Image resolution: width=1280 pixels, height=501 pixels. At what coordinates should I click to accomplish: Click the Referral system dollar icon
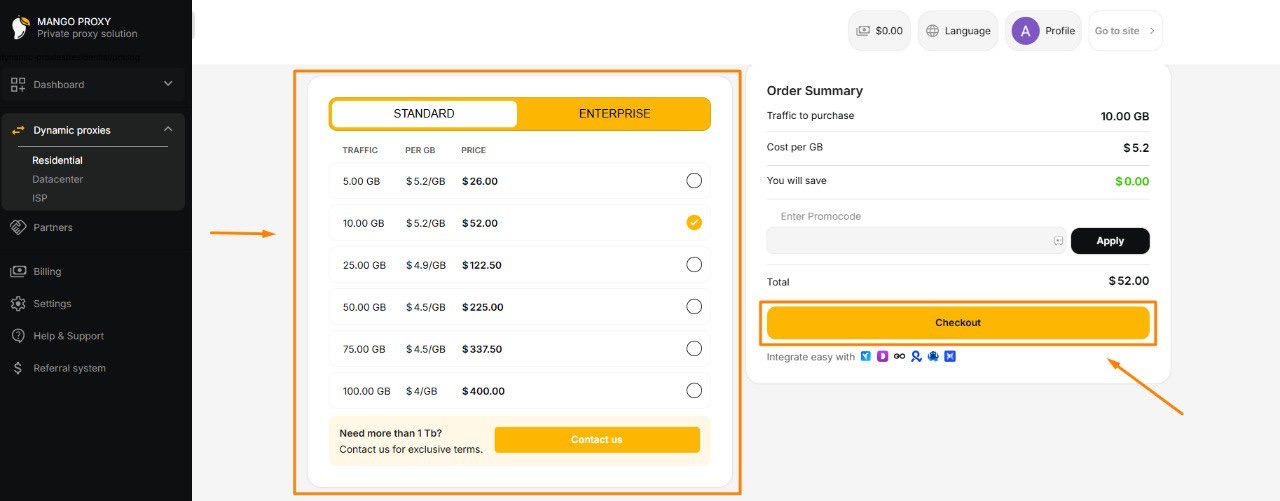point(17,368)
